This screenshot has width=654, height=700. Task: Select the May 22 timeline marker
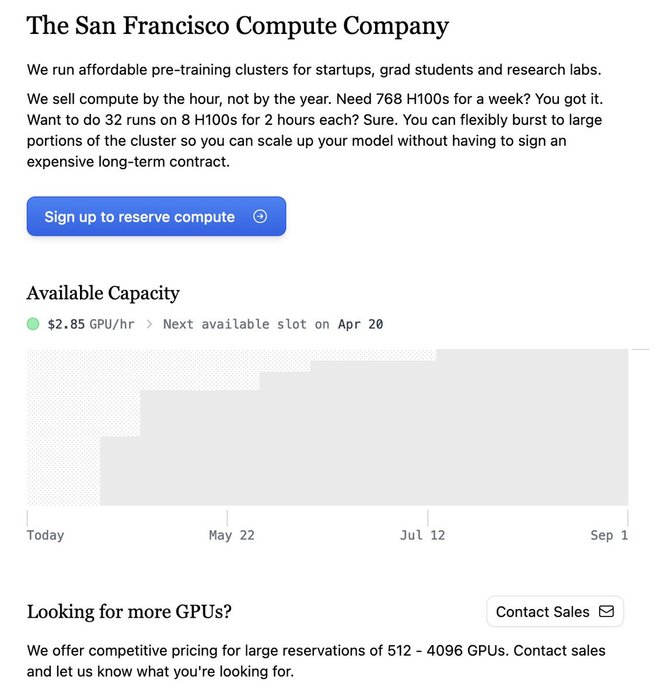click(231, 535)
